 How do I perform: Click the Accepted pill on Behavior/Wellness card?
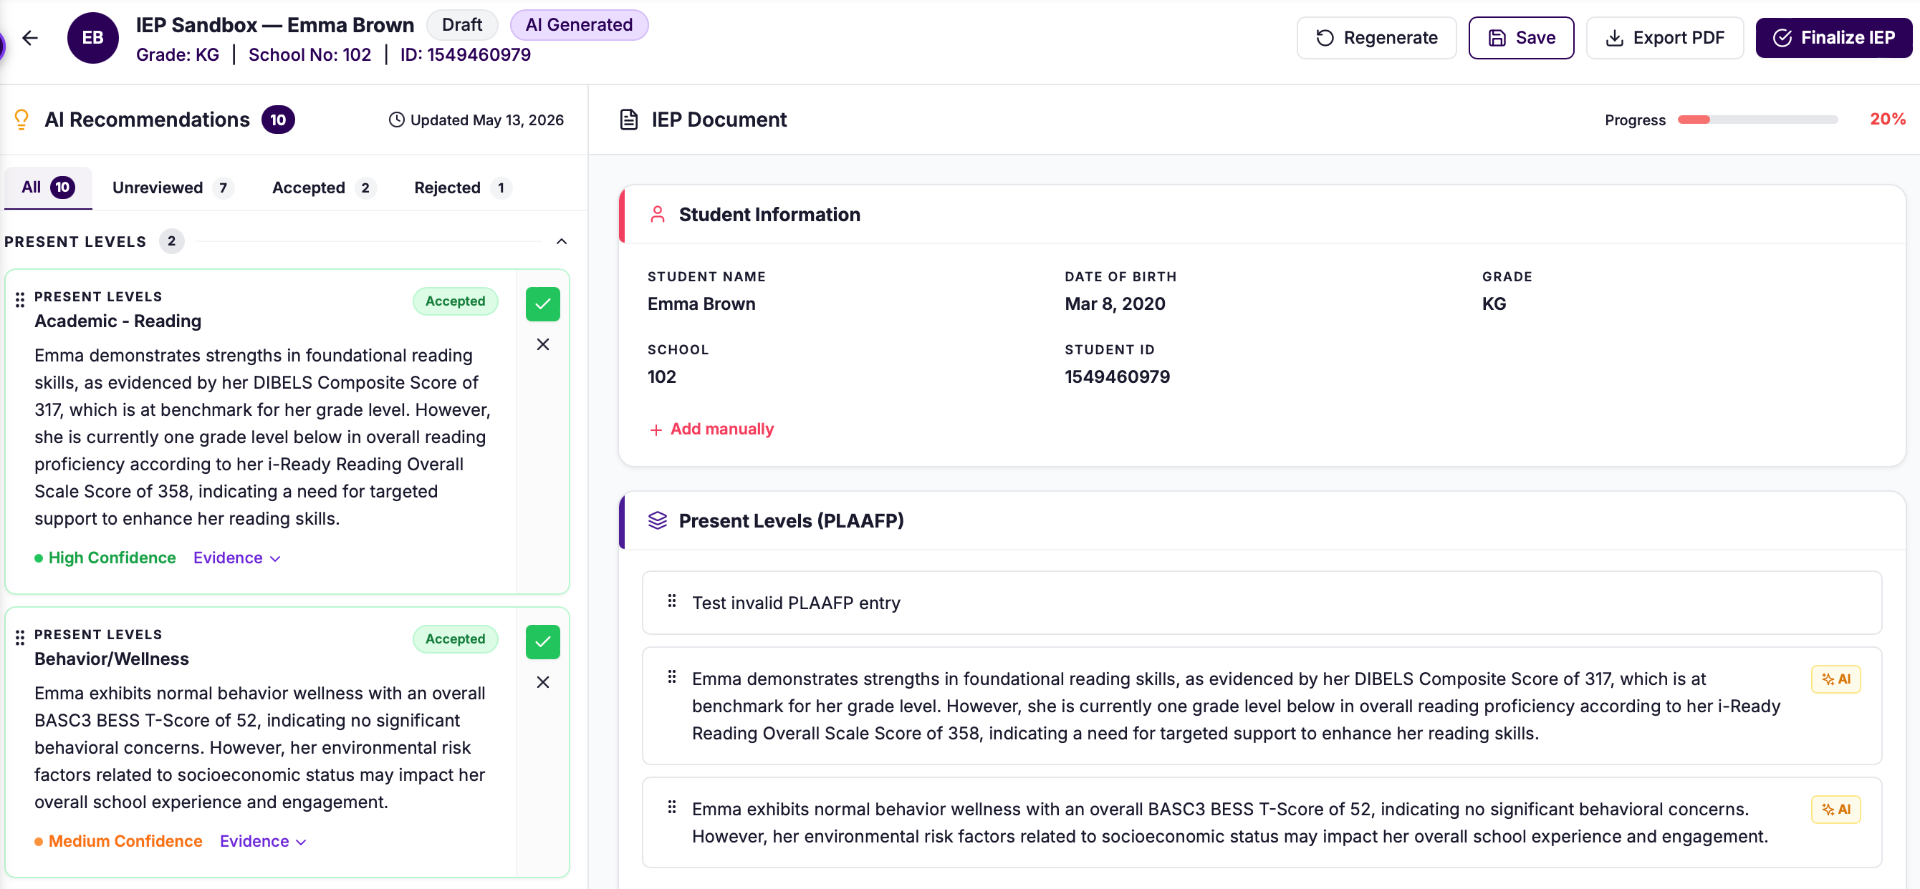[455, 639]
